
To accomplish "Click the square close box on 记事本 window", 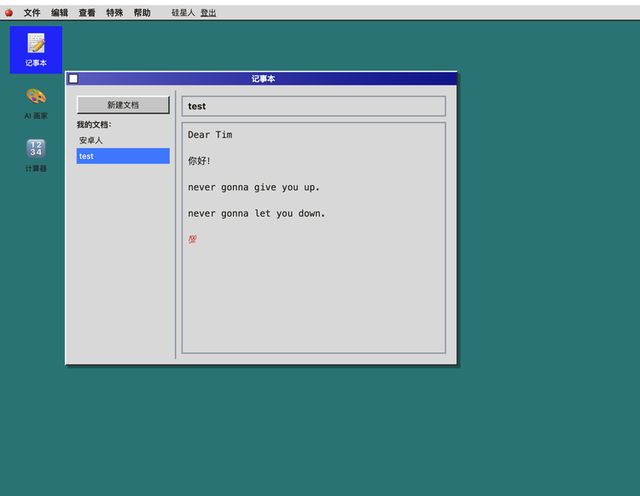I will click(73, 79).
